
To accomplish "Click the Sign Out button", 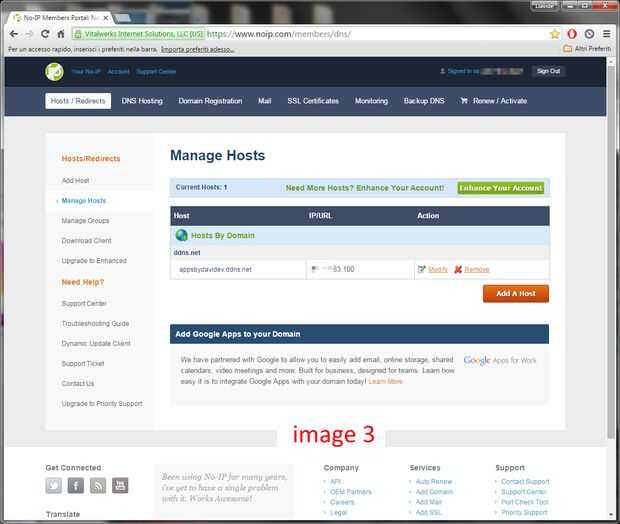I will point(548,71).
